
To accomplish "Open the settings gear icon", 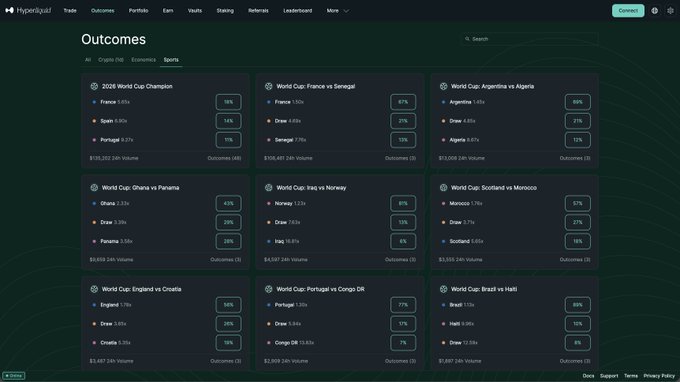I will click(x=670, y=10).
